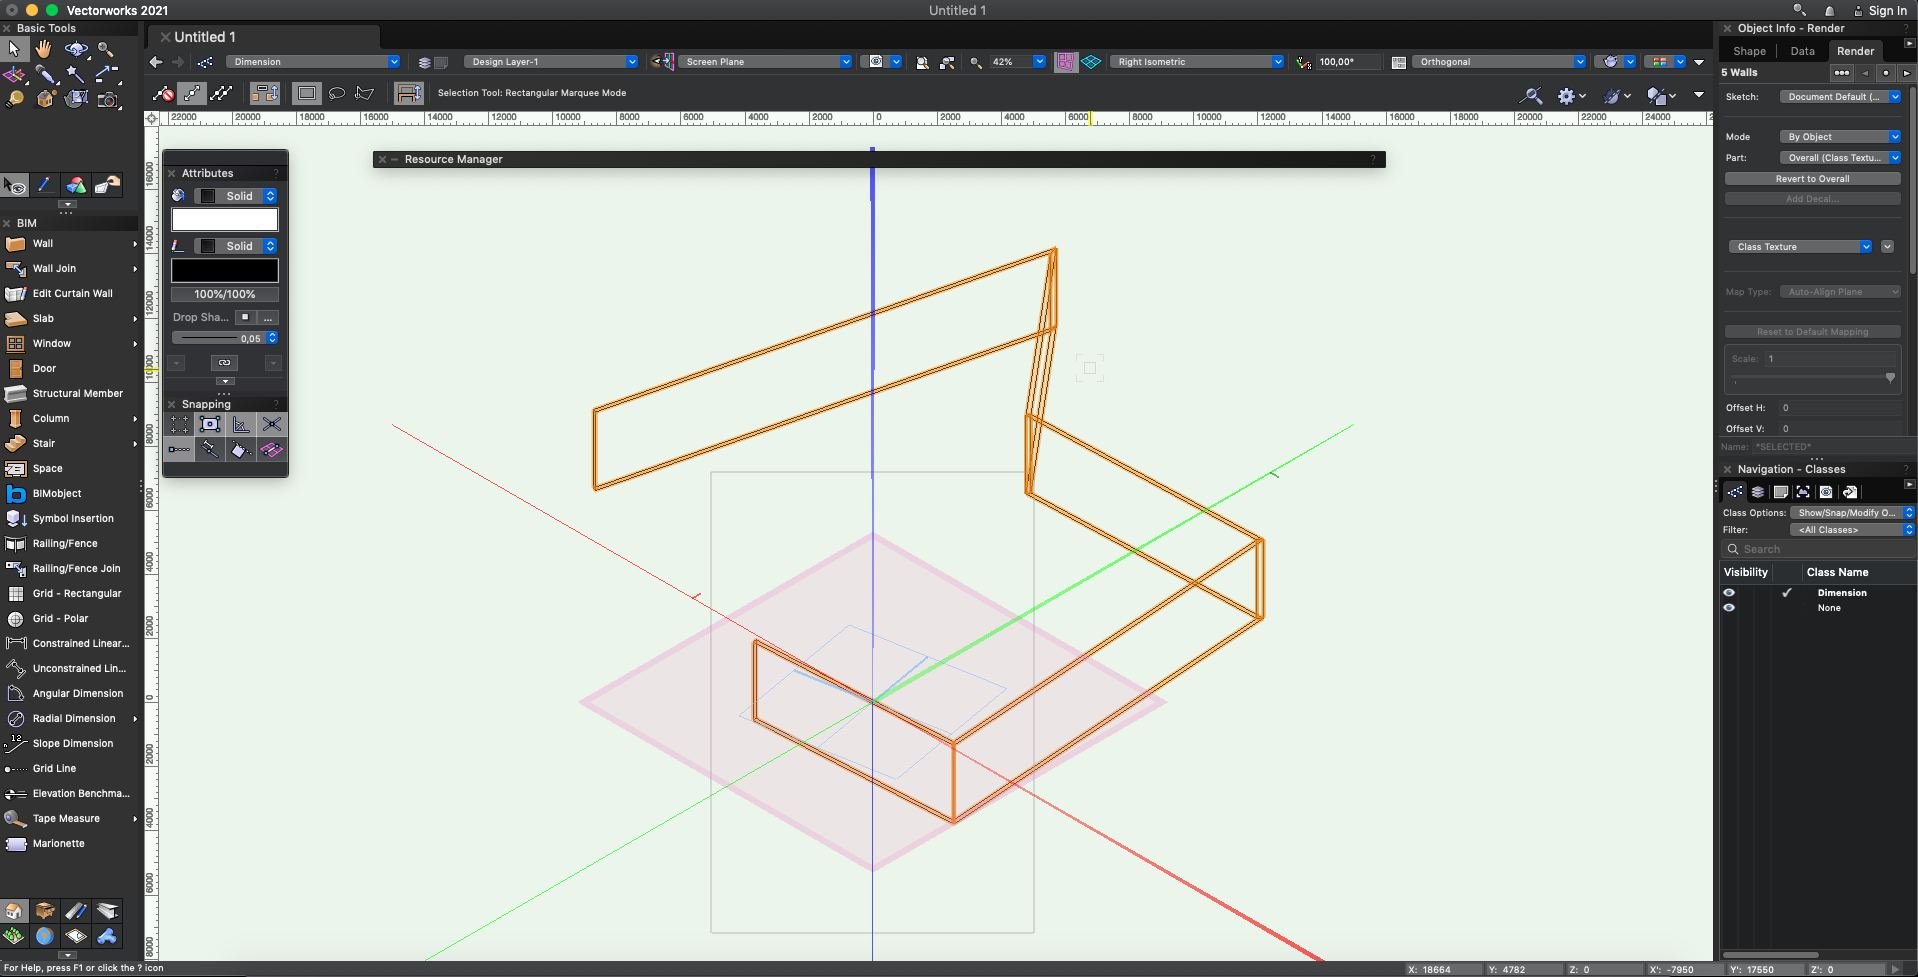Select the Flyover tool
Viewport: 1918px width, 977px height.
76,49
